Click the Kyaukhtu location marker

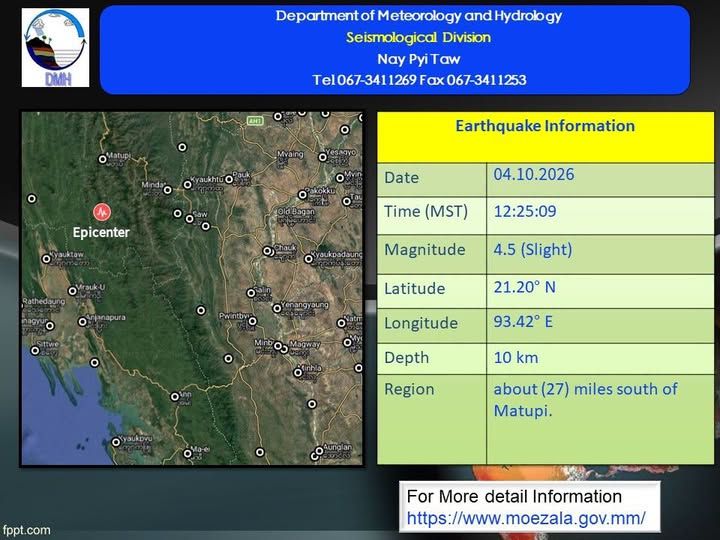[x=187, y=185]
